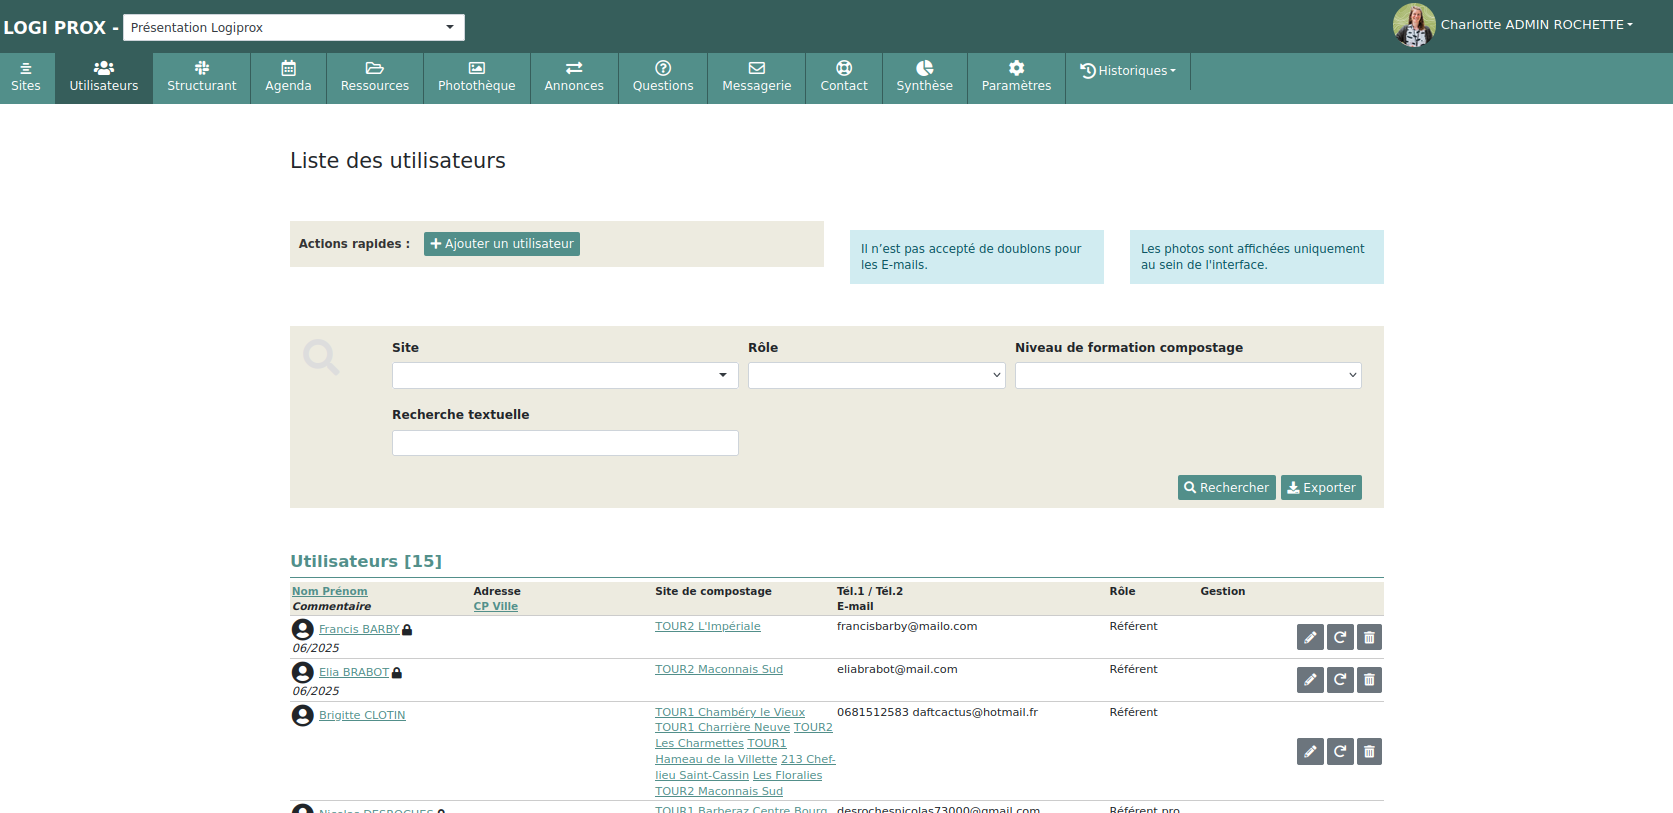The height and width of the screenshot is (813, 1673).
Task: Click Francis BARBY avatar icon
Action: click(303, 629)
